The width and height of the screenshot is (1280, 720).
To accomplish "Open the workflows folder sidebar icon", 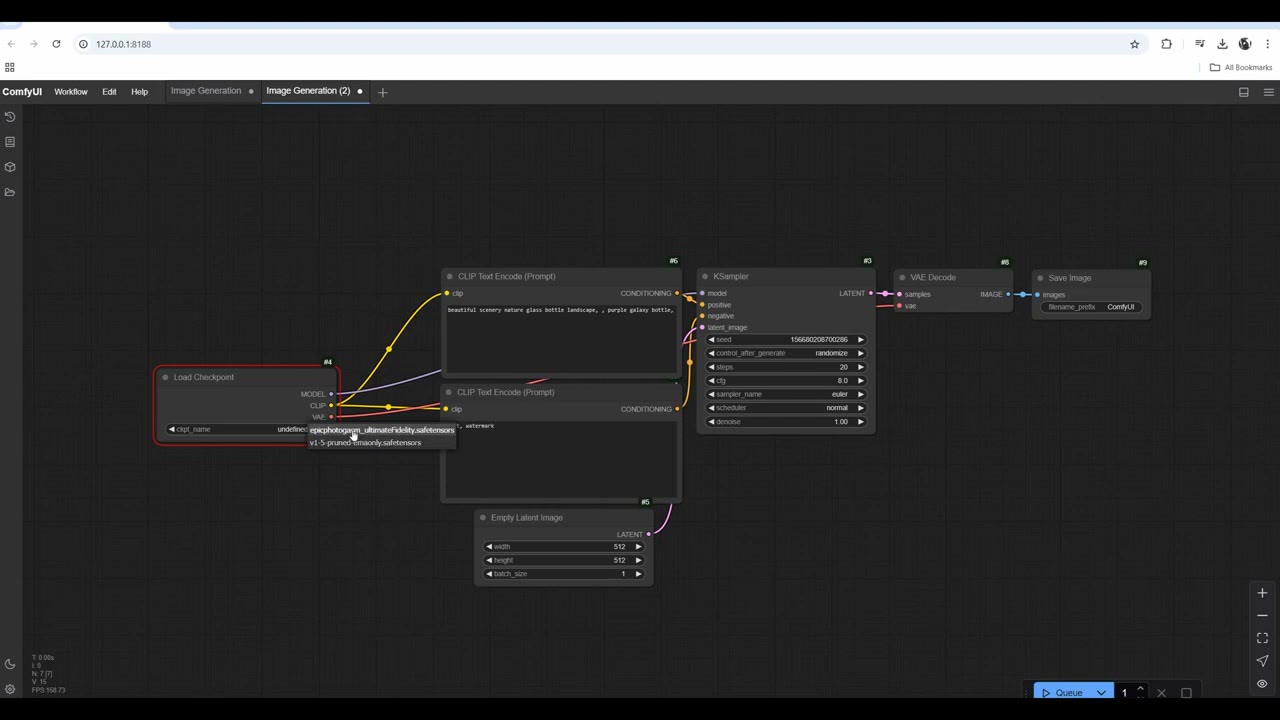I will tap(10, 192).
